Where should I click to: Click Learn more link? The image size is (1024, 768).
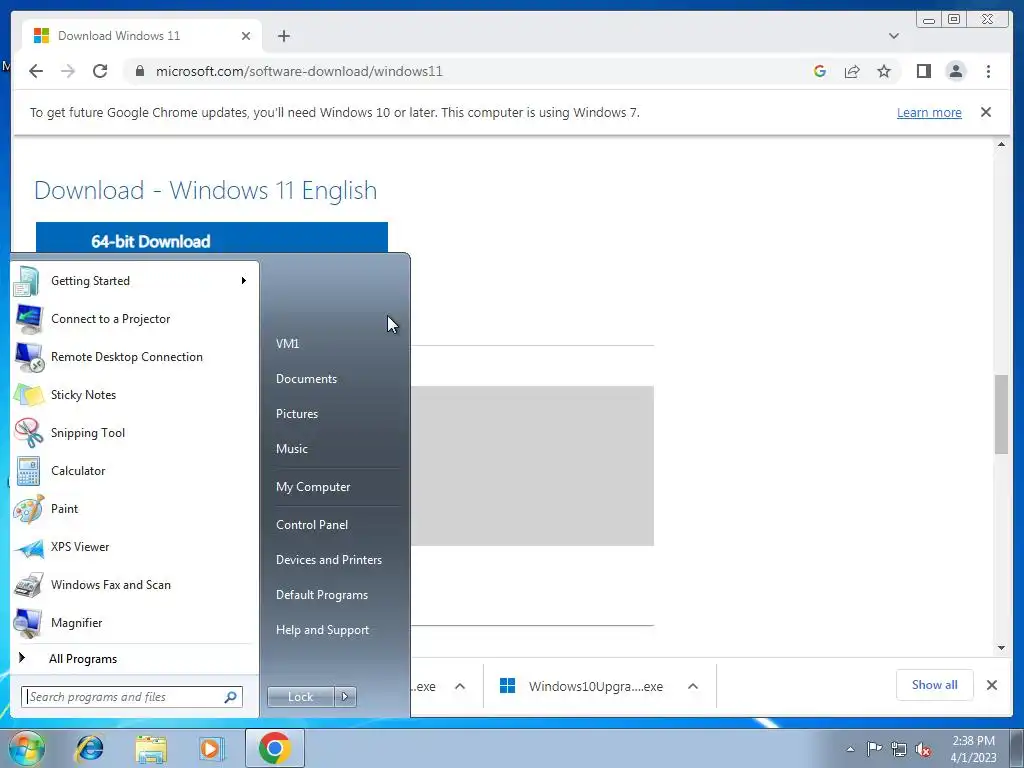point(929,112)
